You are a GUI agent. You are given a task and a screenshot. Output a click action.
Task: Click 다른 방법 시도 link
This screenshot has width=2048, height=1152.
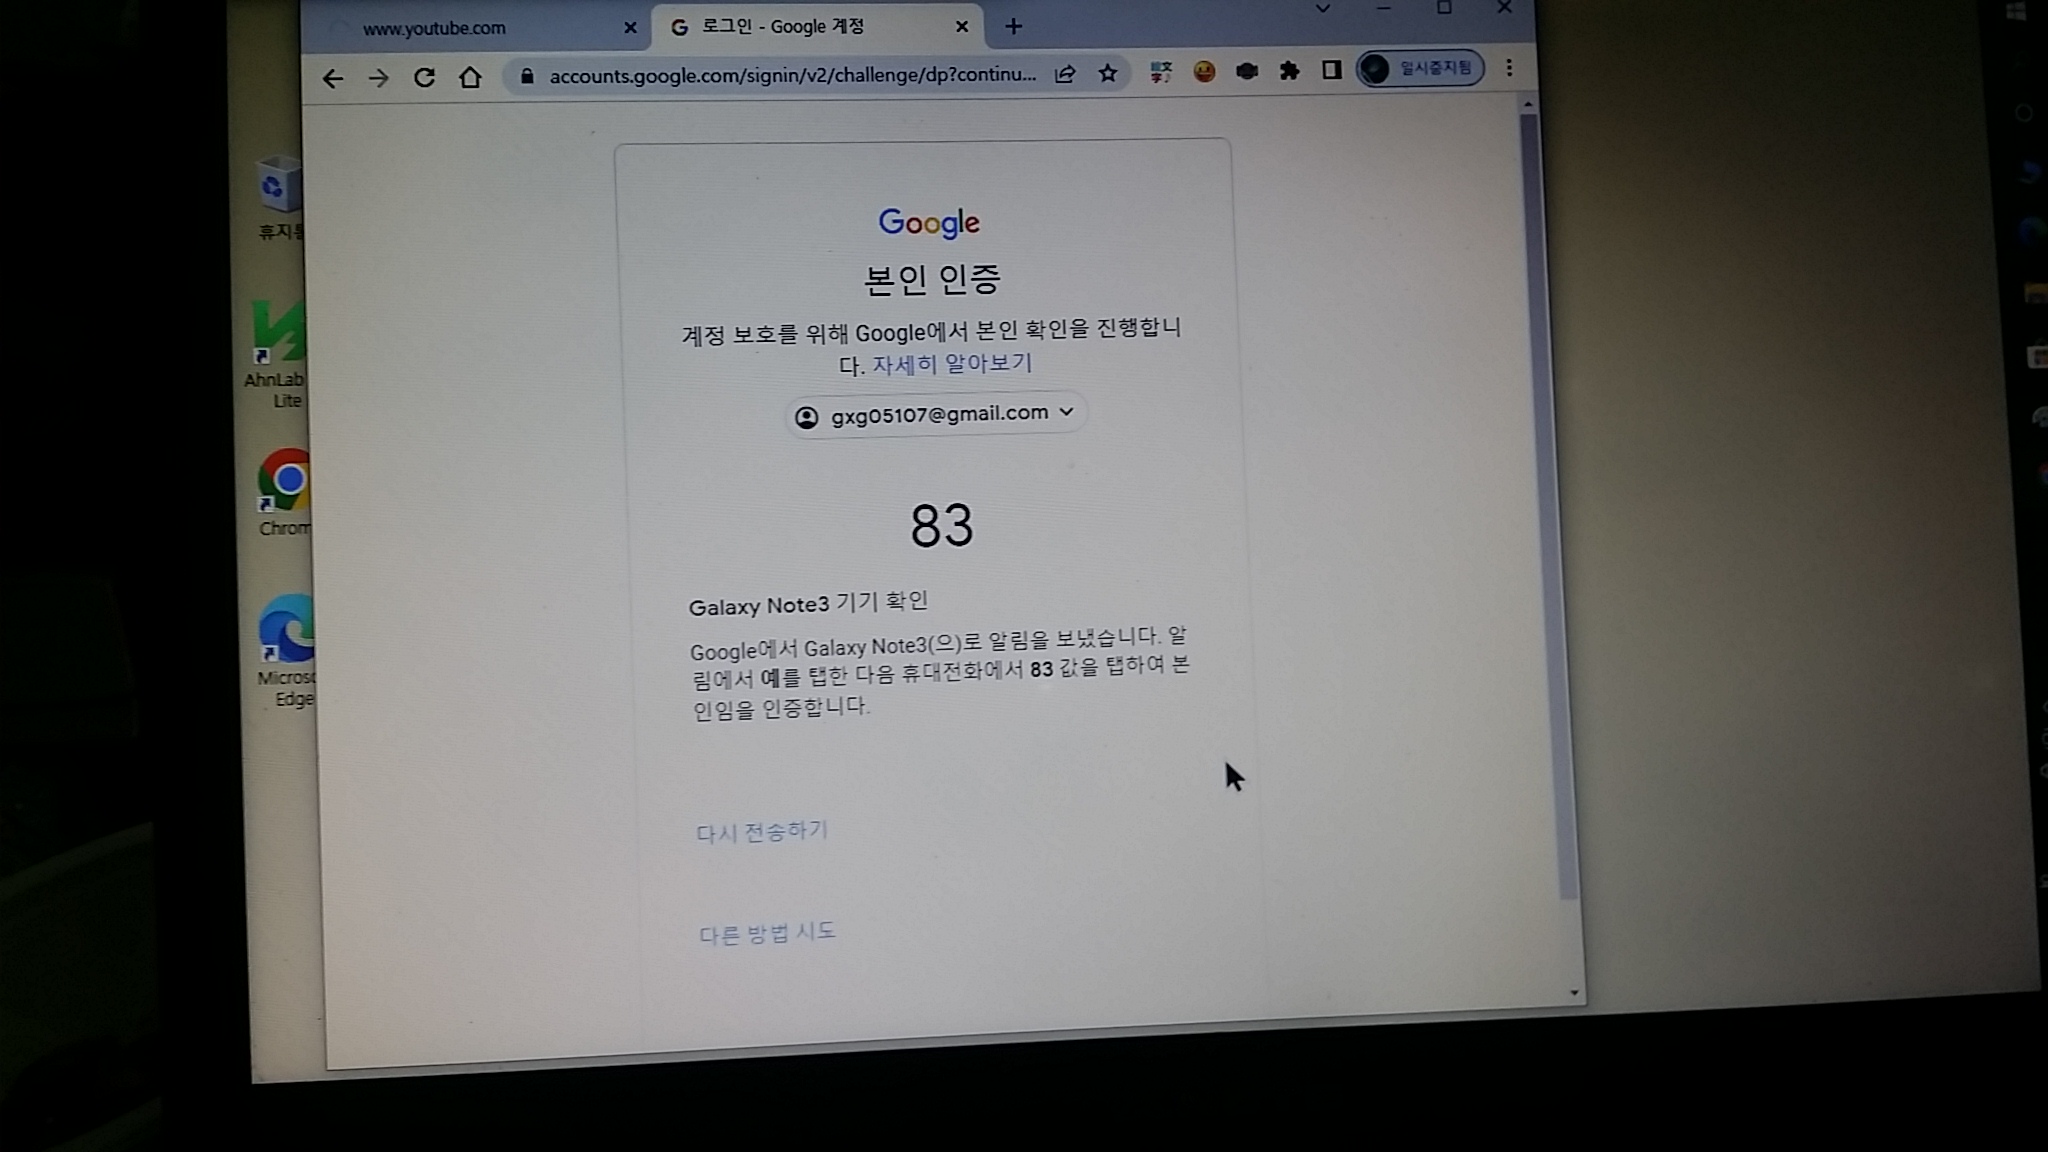point(766,933)
